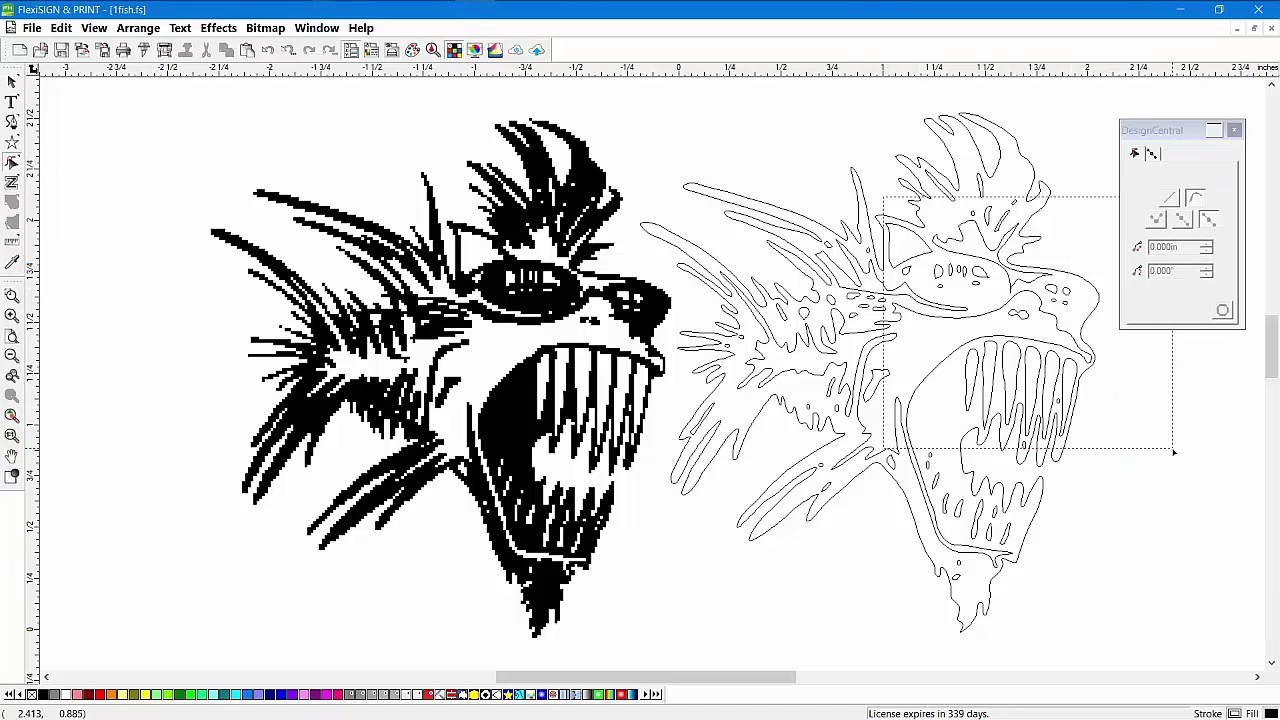Switch to the node point tab in DesignCentral
Screen dimensions: 1280x720
(1152, 153)
